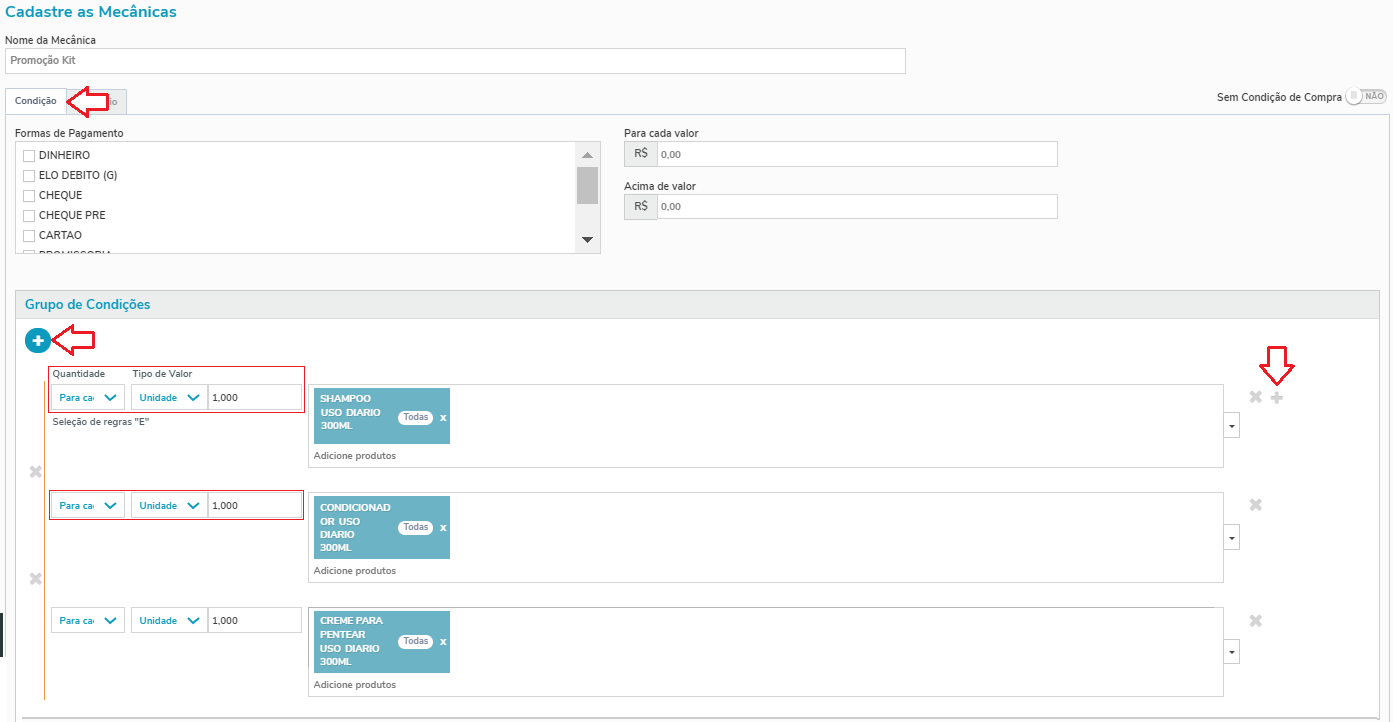Viewport: 1393px width, 722px height.
Task: Focus the Para cada valor field
Action: pyautogui.click(x=857, y=154)
